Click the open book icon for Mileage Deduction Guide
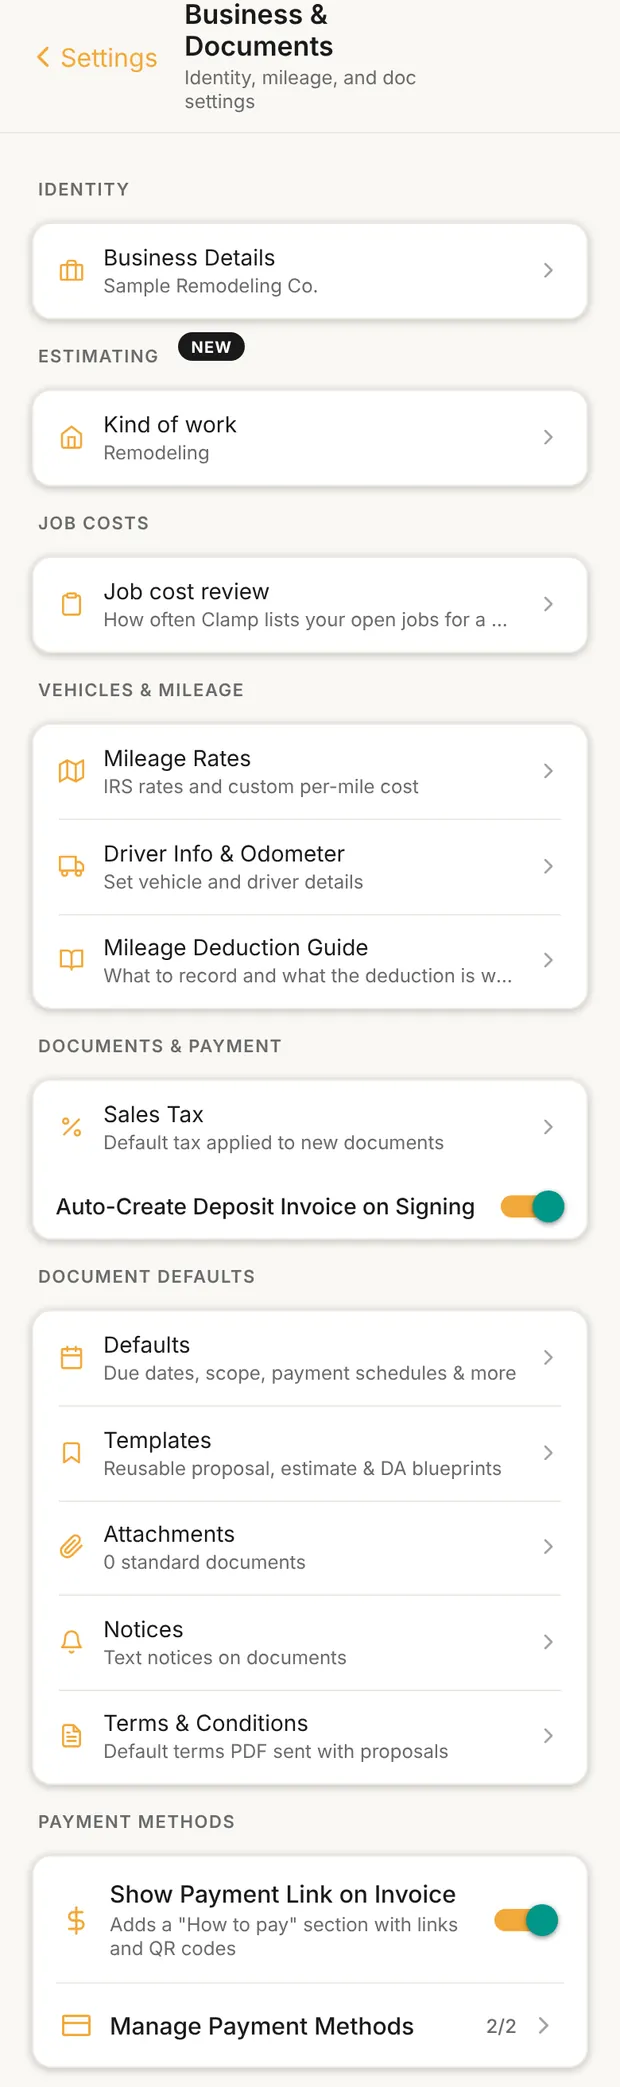This screenshot has width=620, height=2087. (72, 961)
